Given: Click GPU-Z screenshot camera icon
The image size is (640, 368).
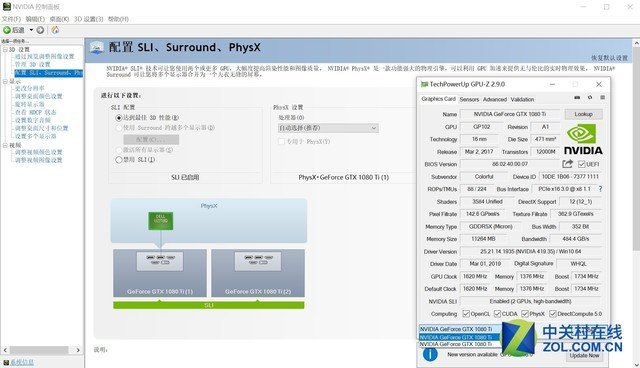Looking at the screenshot, I should (577, 98).
